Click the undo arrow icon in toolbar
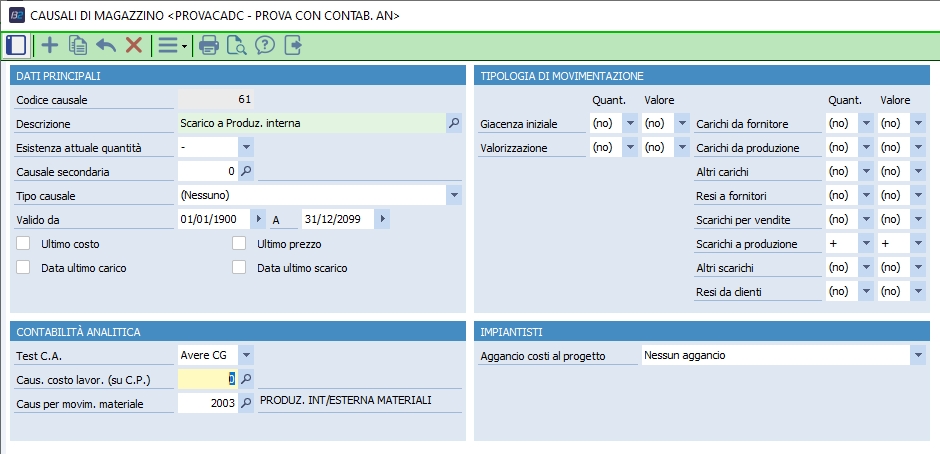The image size is (940, 454). pyautogui.click(x=106, y=45)
